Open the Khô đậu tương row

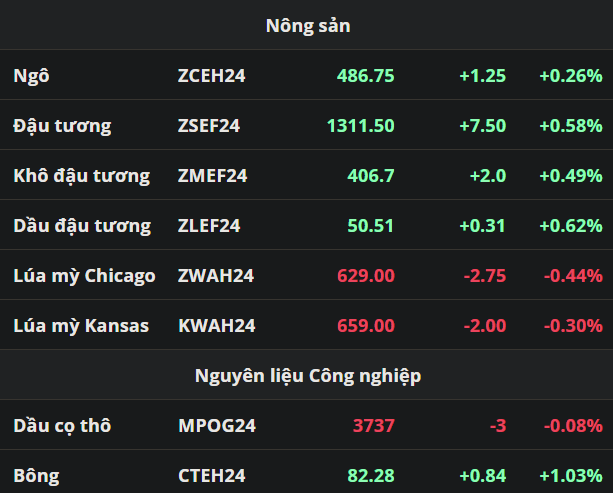81,176
